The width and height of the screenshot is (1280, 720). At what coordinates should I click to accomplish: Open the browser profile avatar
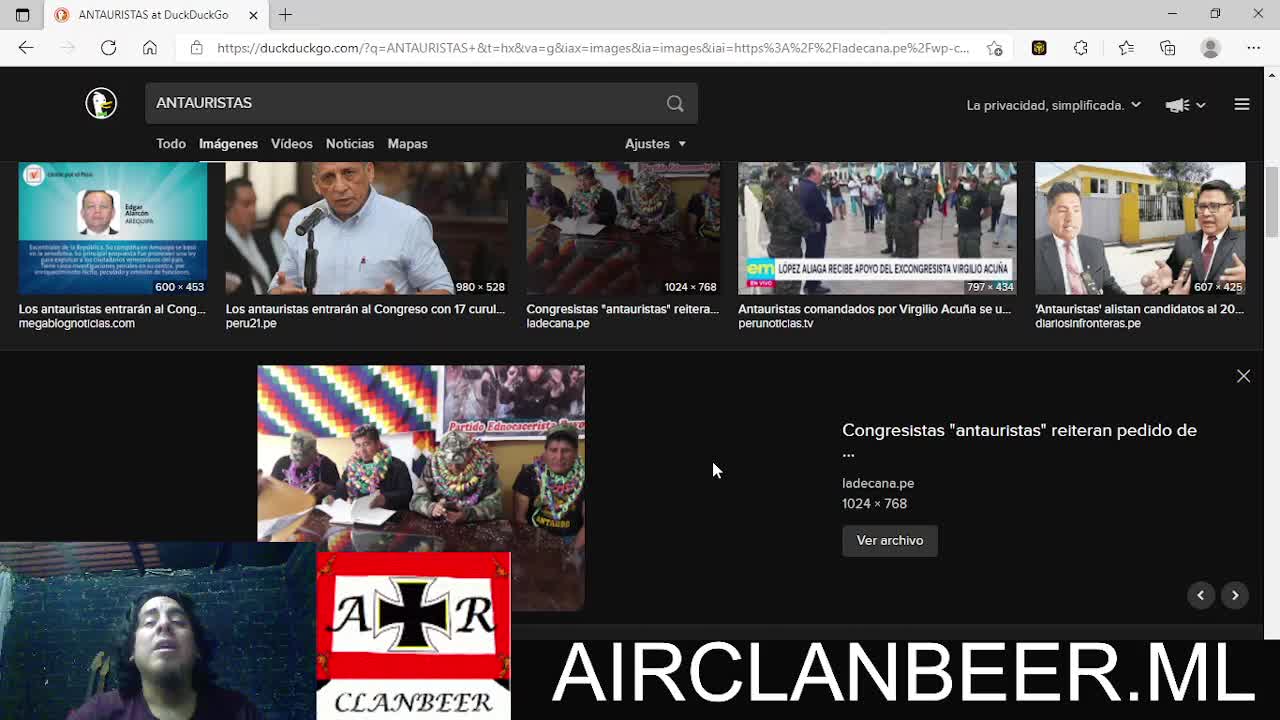pos(1211,48)
